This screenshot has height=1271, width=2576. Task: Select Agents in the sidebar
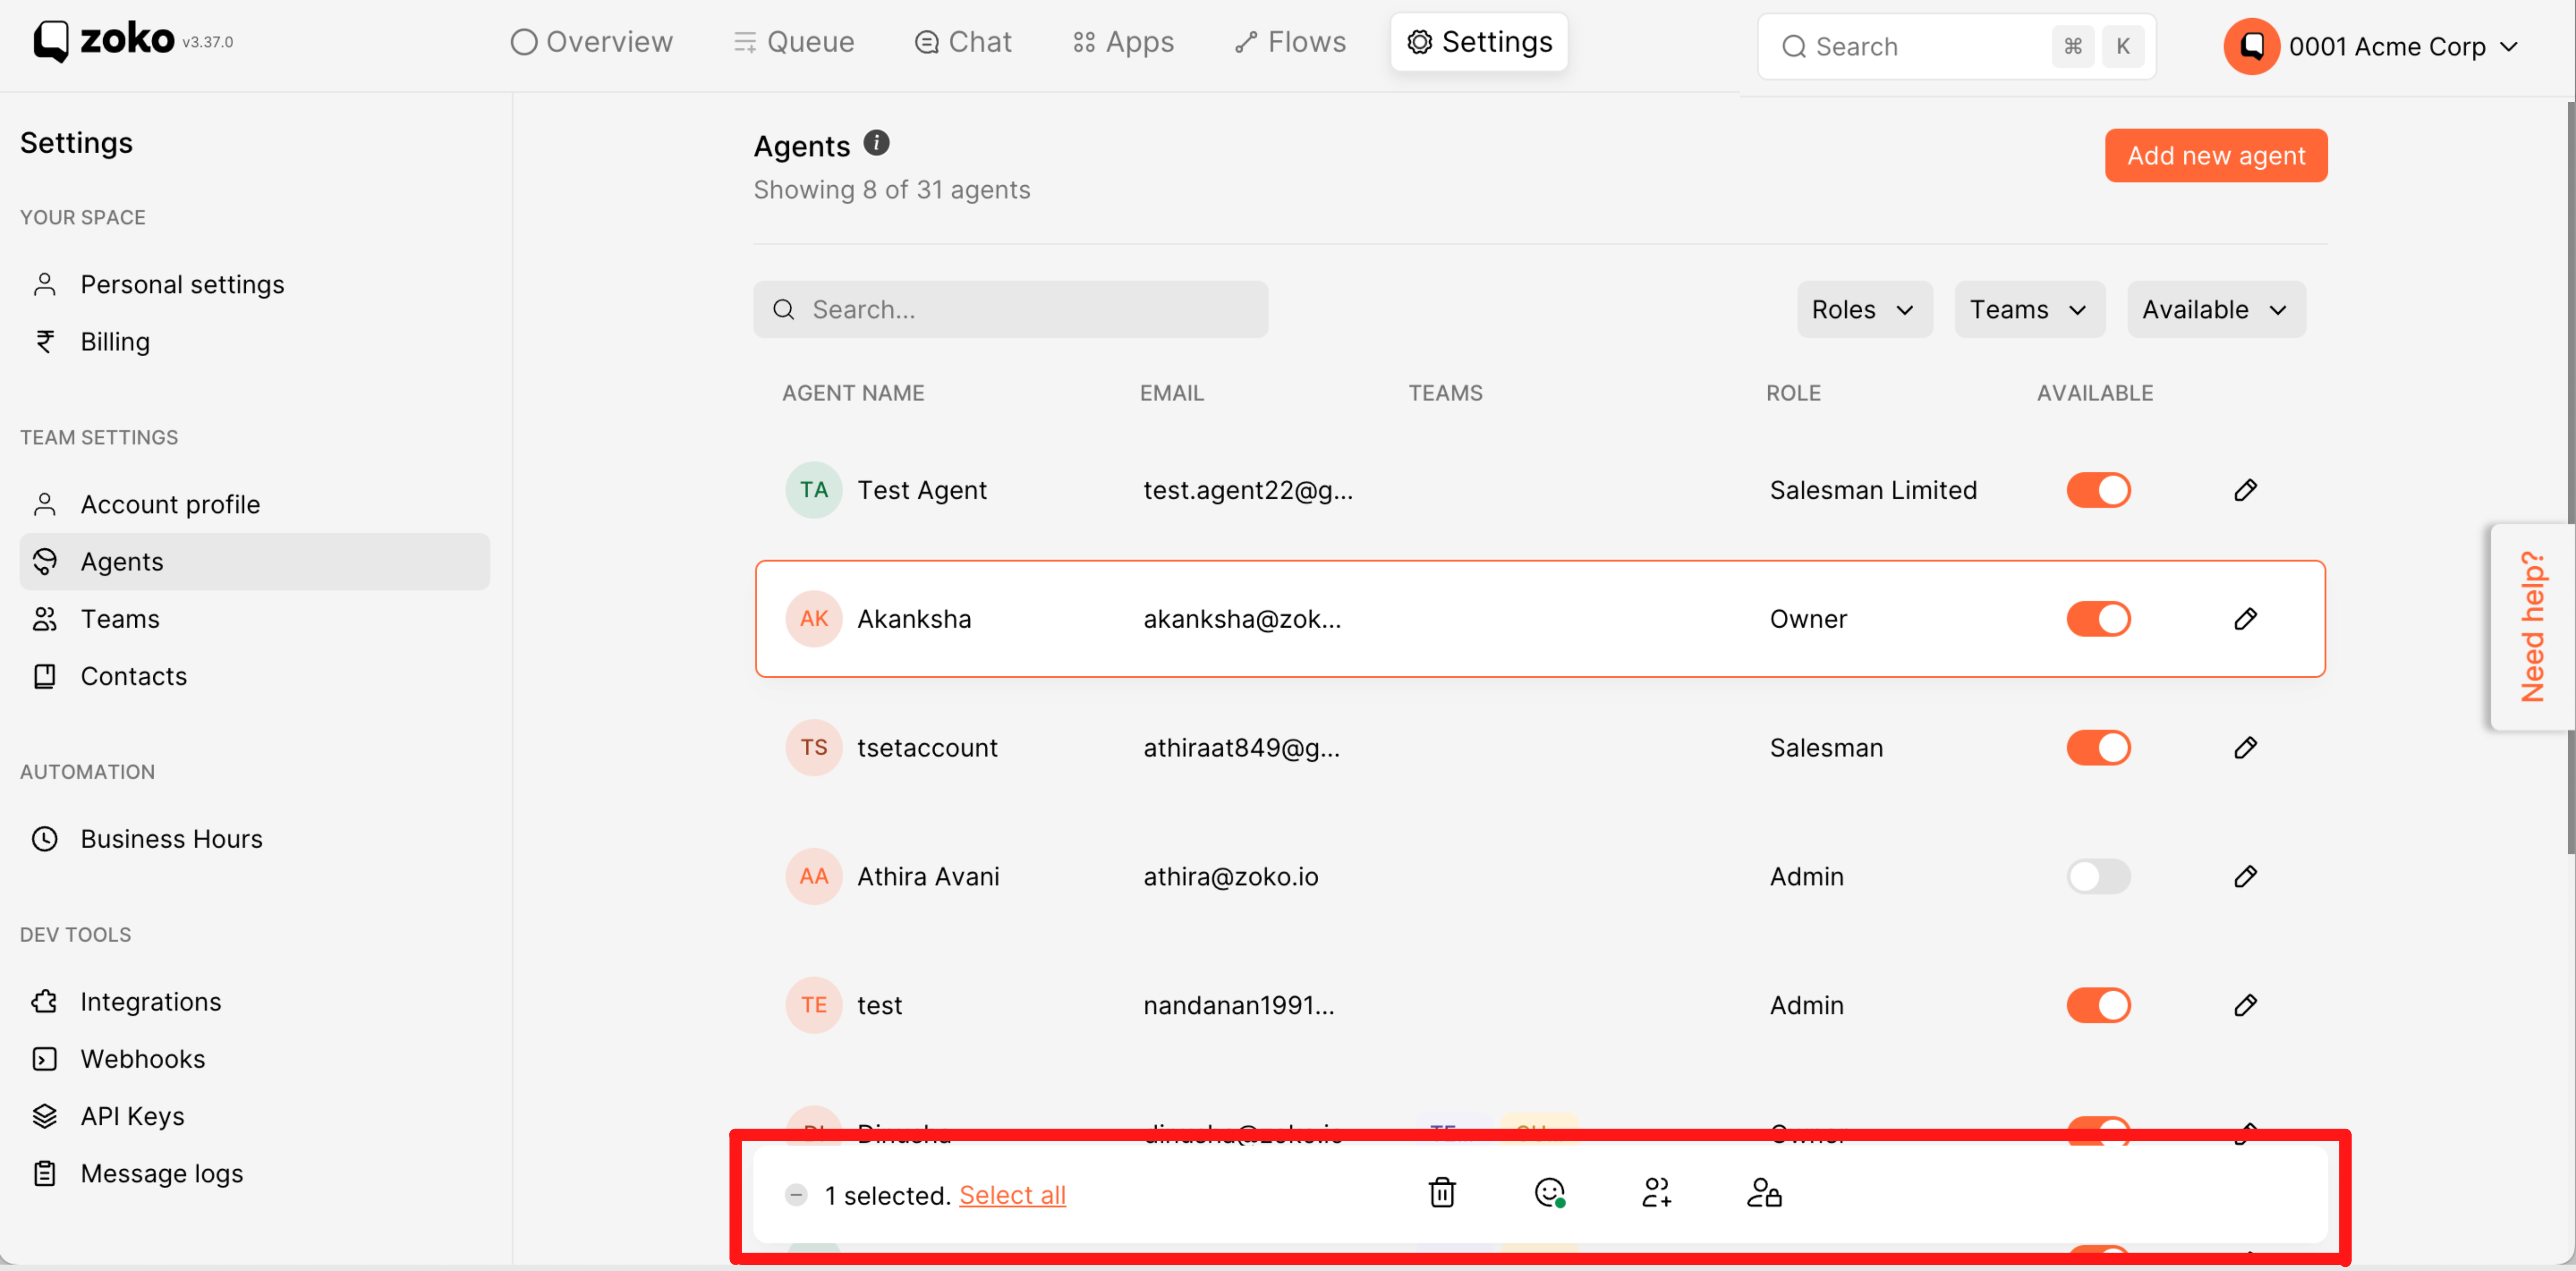(x=255, y=562)
